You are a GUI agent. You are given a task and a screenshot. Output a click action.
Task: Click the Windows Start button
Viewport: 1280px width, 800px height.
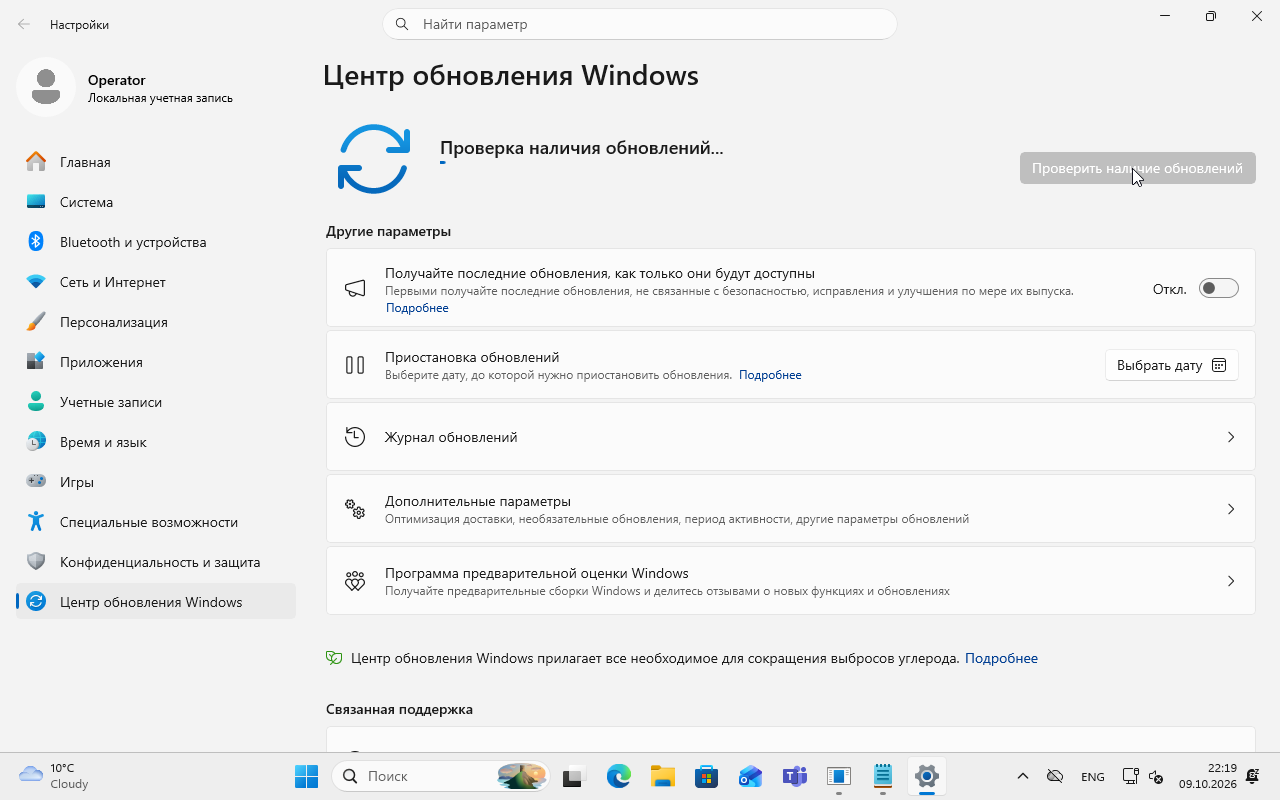(x=306, y=776)
